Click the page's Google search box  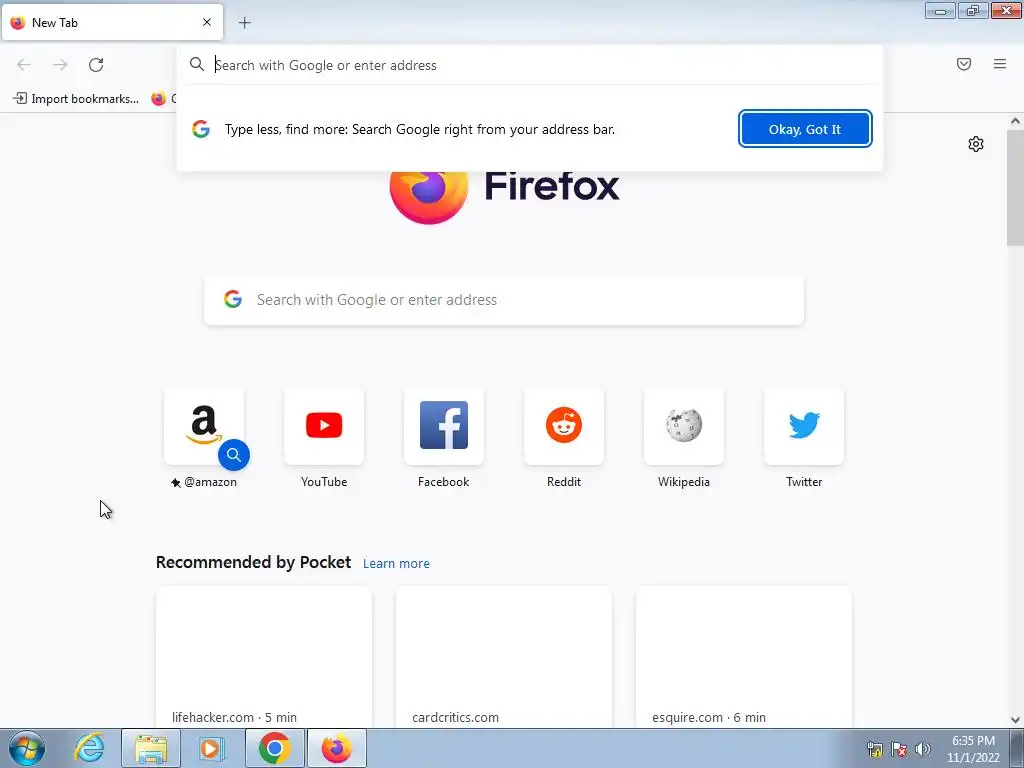point(504,300)
